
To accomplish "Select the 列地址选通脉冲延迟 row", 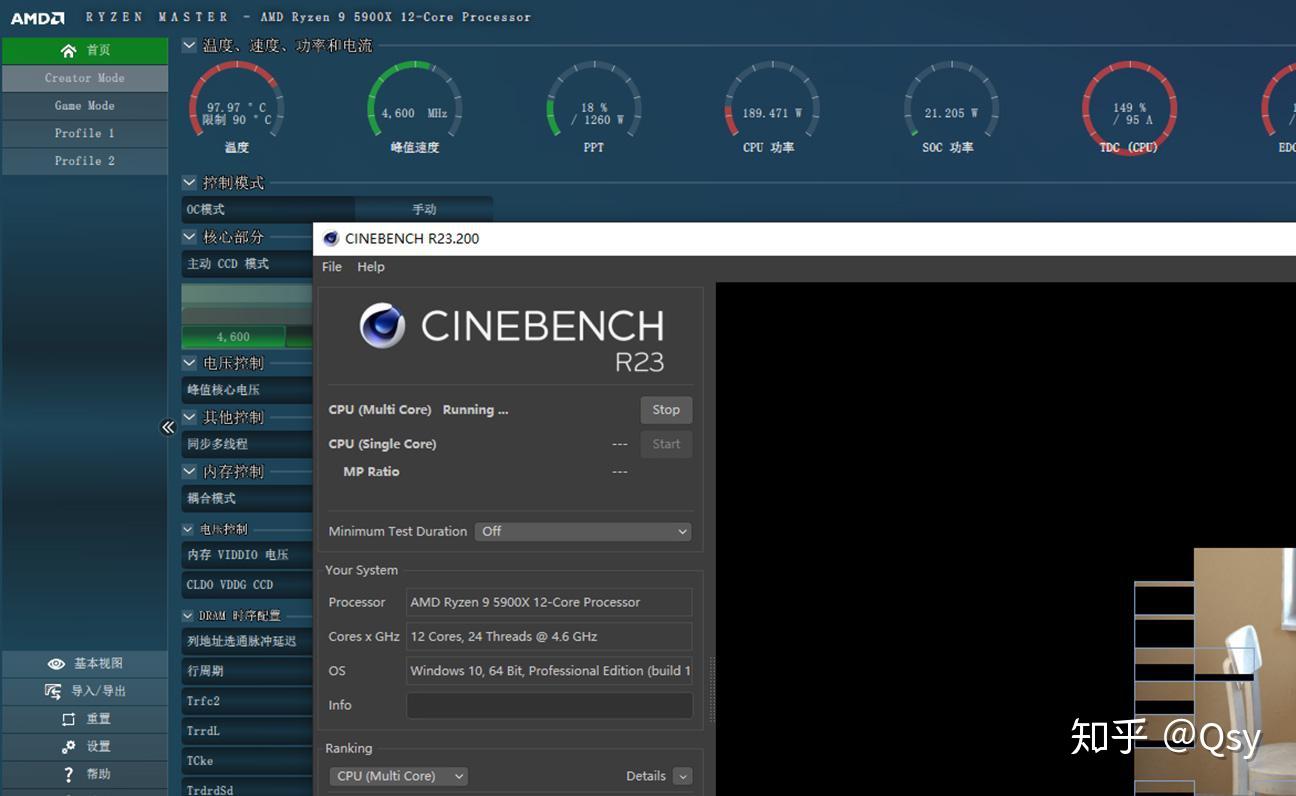I will [x=247, y=641].
